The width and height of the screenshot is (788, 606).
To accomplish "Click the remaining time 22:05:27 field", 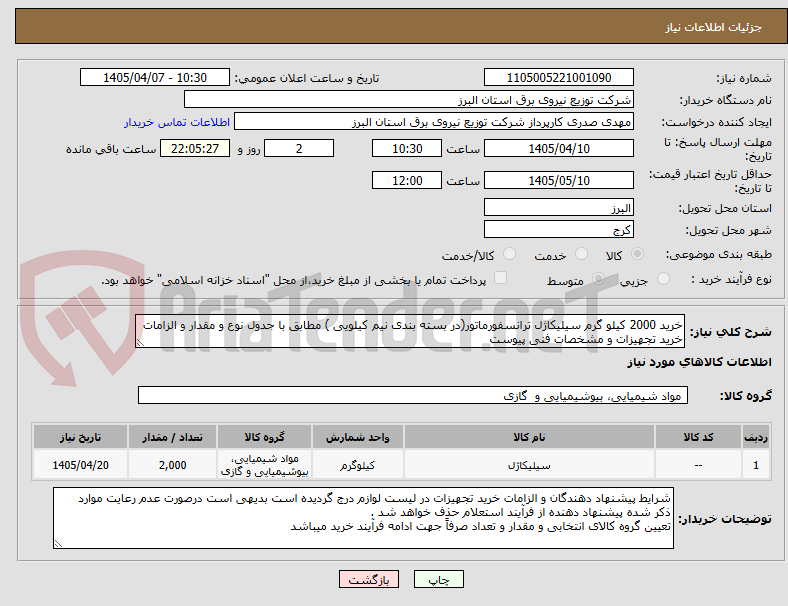I will 195,149.
